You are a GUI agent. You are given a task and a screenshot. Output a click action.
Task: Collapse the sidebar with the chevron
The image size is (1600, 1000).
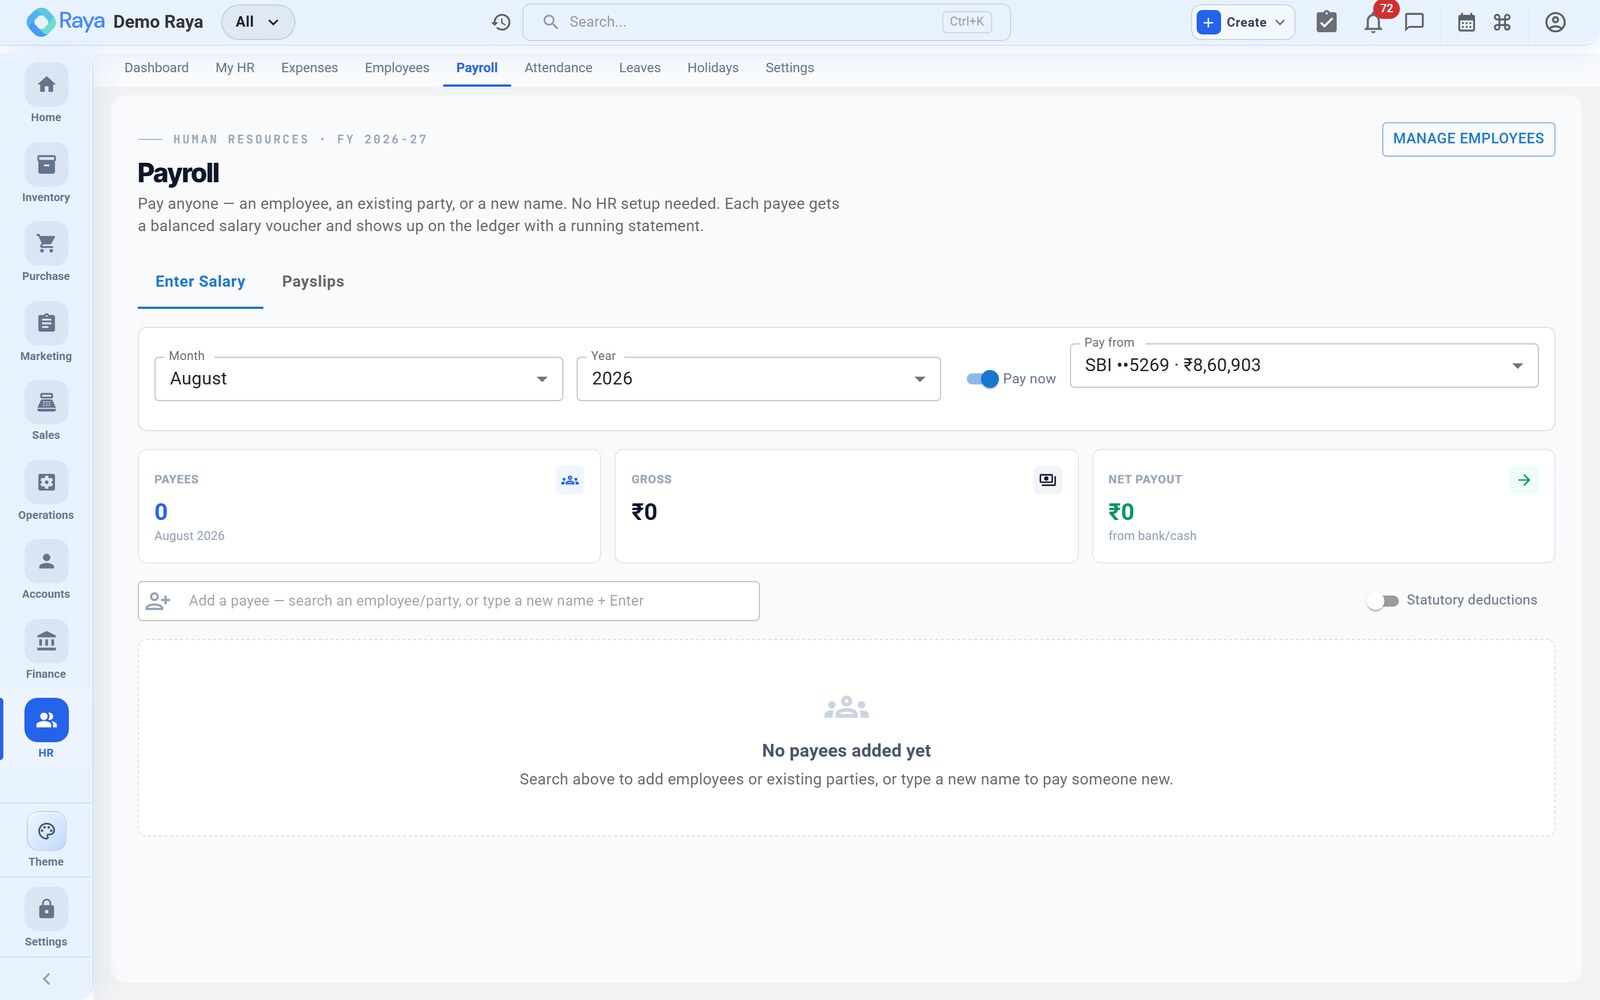[x=46, y=979]
